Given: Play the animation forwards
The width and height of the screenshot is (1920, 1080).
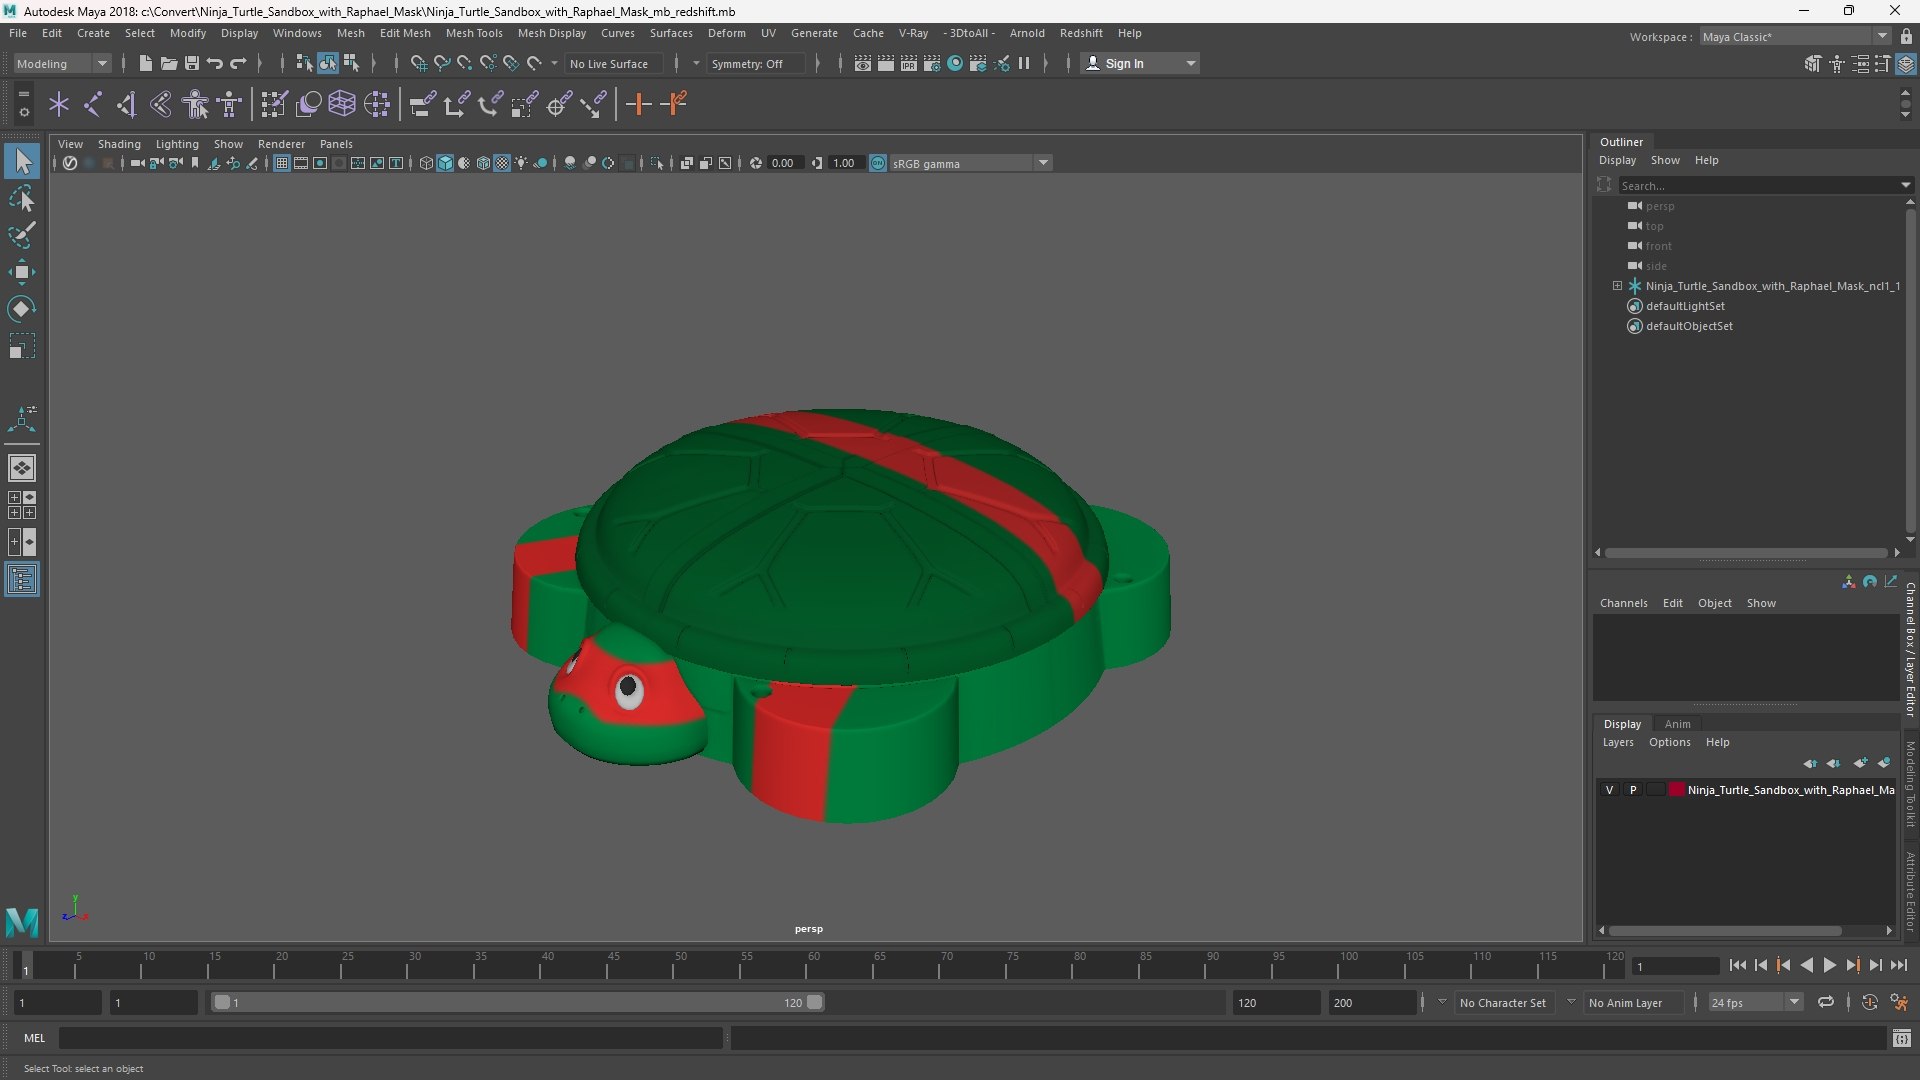Looking at the screenshot, I should 1829,965.
